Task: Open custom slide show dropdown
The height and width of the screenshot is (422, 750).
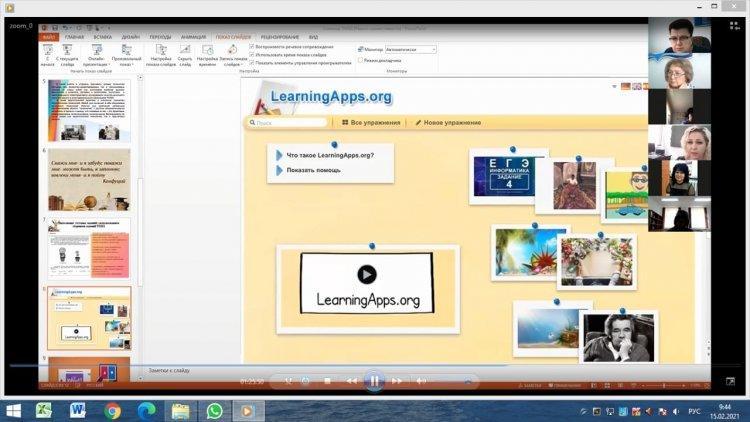Action: 126,55
